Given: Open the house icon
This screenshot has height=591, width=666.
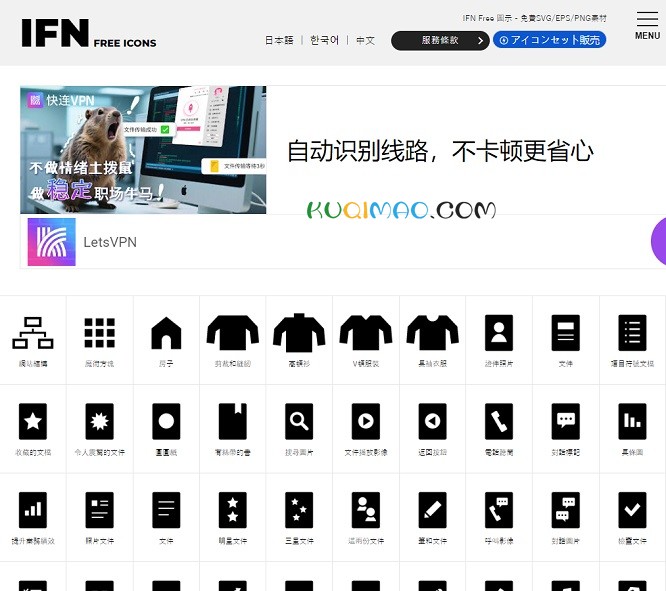Looking at the screenshot, I should (x=166, y=333).
